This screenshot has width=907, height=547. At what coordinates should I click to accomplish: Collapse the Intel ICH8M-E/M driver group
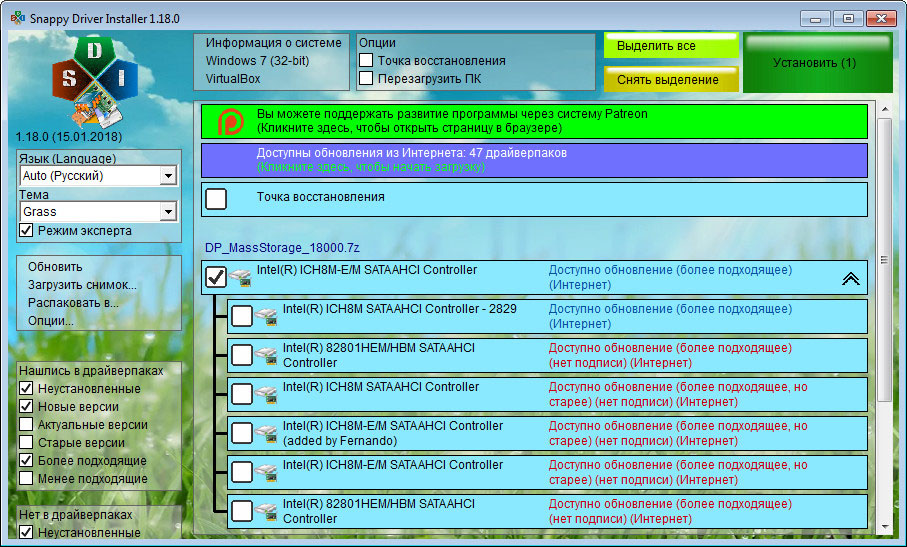850,279
